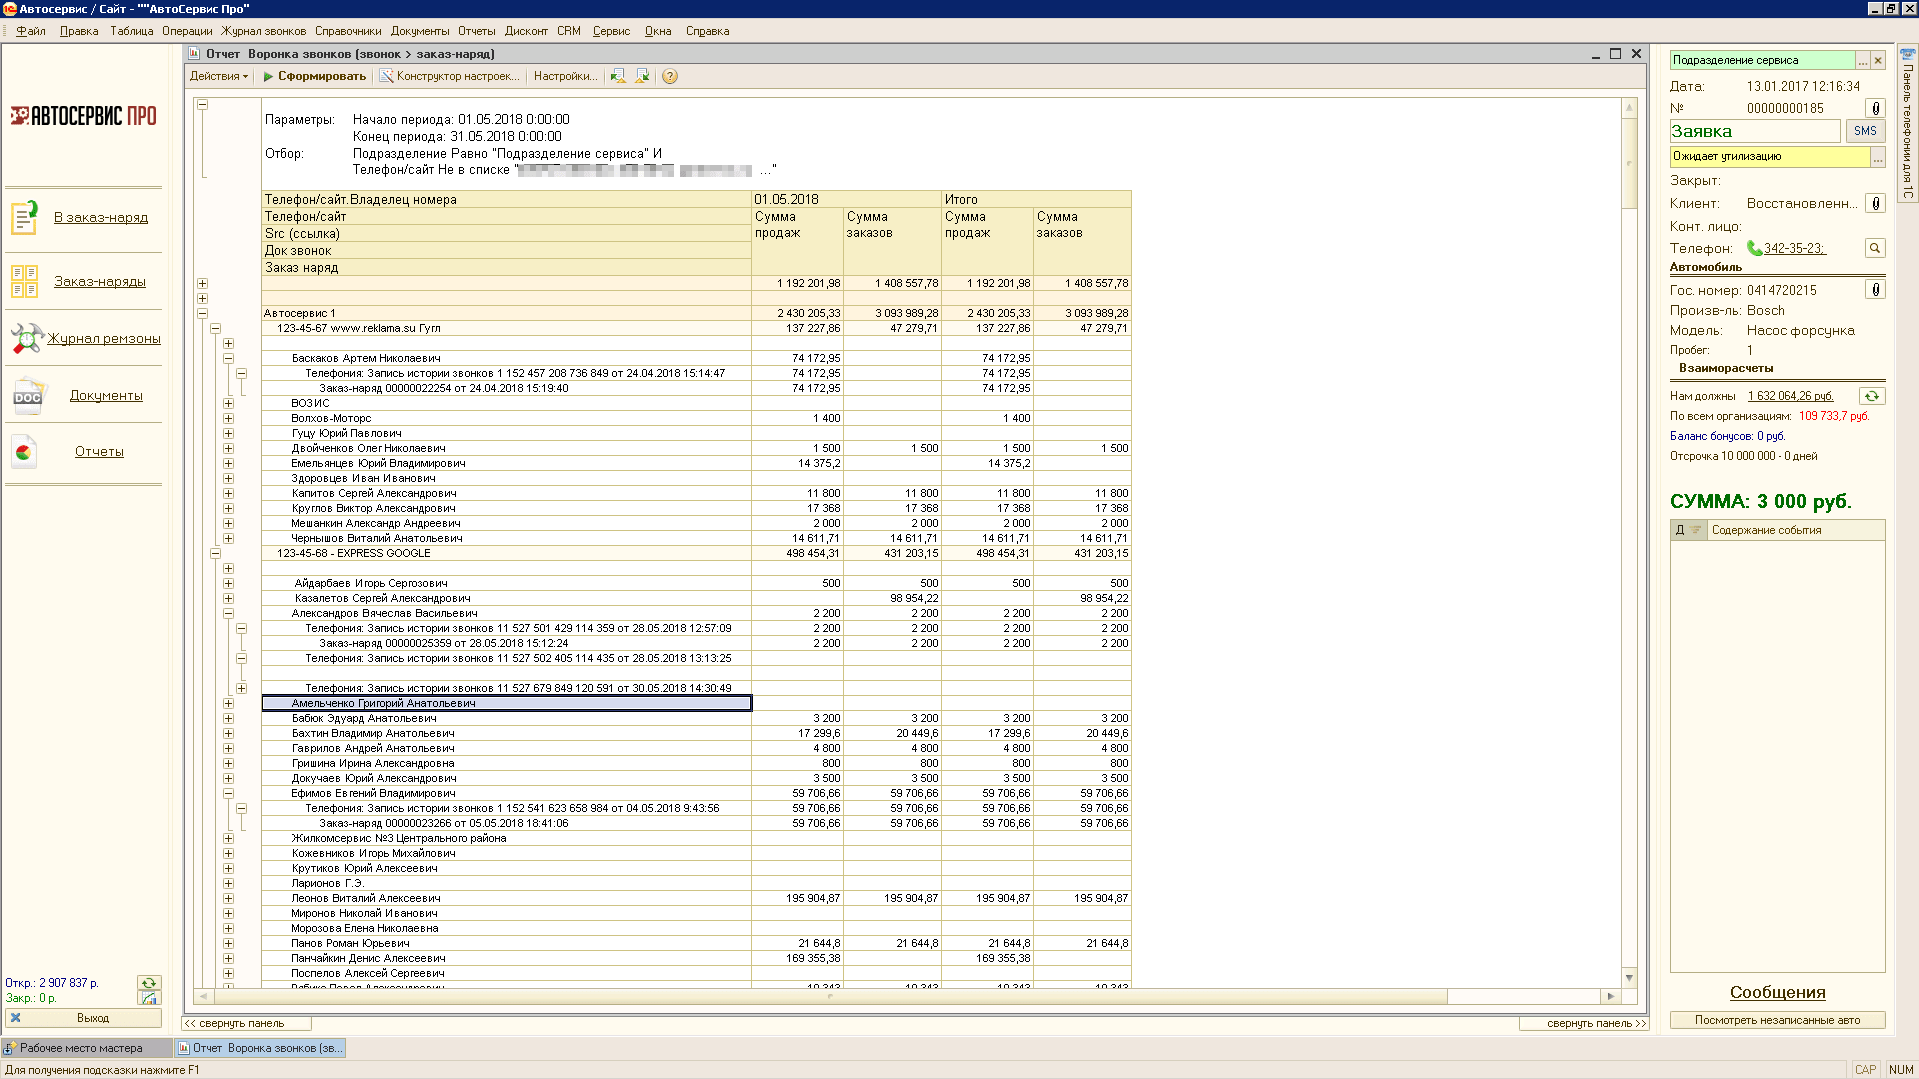Image resolution: width=1919 pixels, height=1079 pixels.
Task: Click the wrench icon beside Журнал ремзоны
Action: tap(26, 338)
